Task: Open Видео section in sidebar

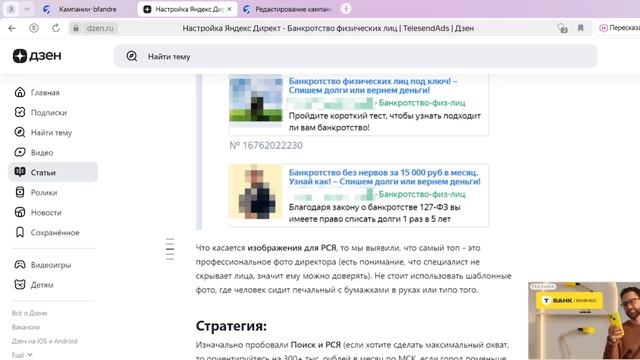Action: click(53, 153)
